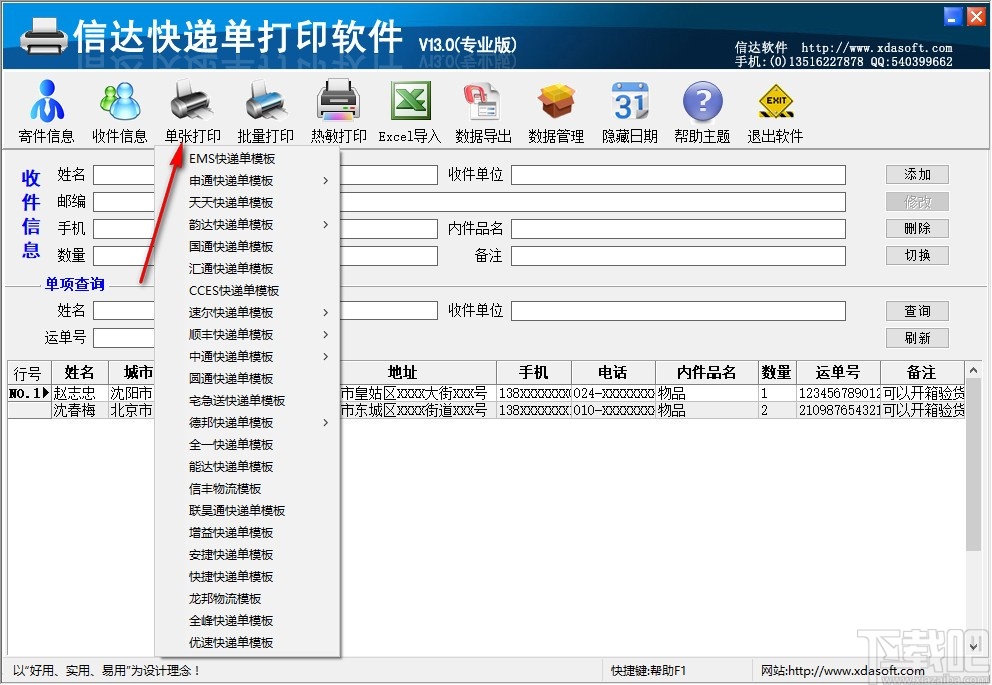Open the 批量打印 batch print tool
992x685 pixels.
point(264,110)
